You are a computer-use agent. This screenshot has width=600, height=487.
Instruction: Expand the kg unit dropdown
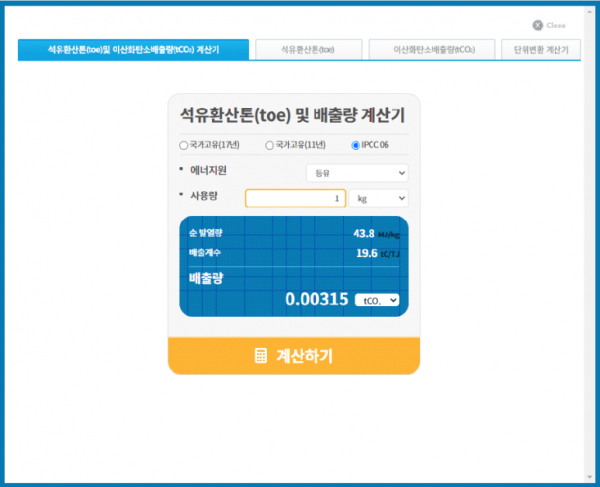[x=378, y=198]
